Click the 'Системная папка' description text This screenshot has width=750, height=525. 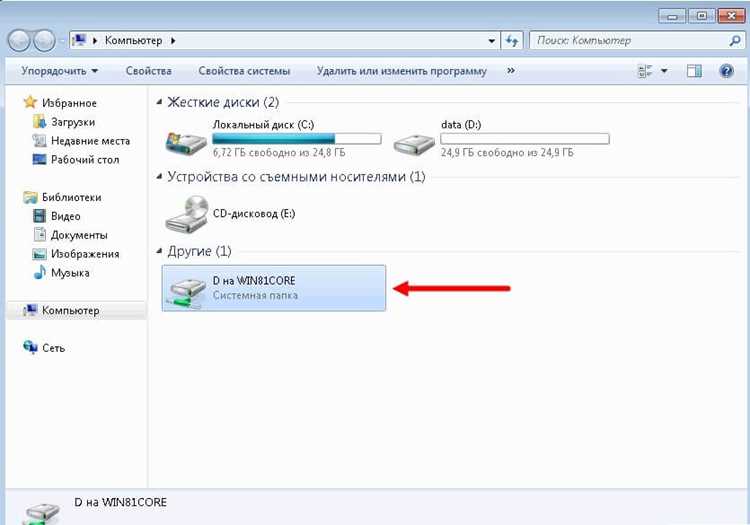coord(255,295)
